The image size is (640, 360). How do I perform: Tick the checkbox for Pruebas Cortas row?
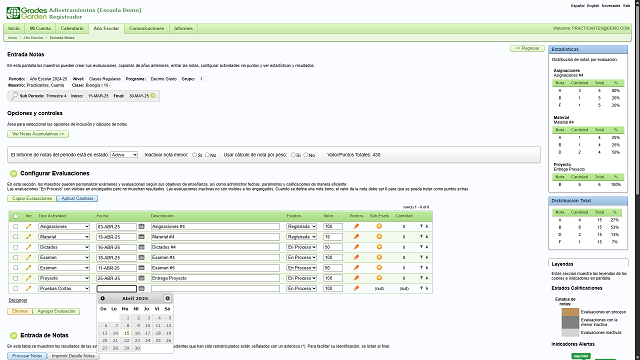(x=16, y=289)
